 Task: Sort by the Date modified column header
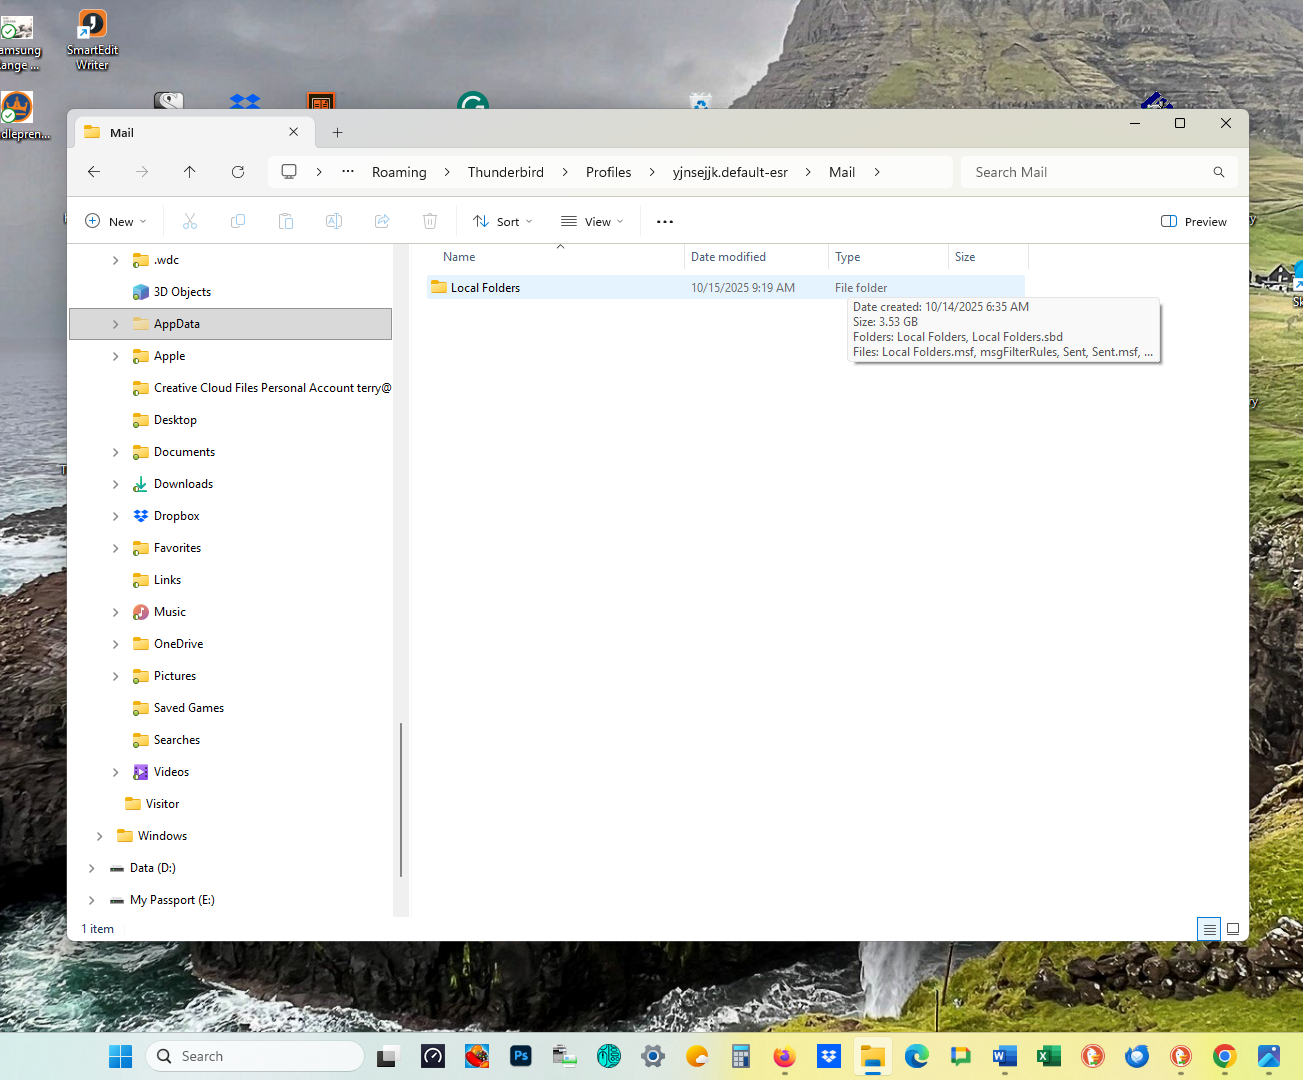[728, 257]
